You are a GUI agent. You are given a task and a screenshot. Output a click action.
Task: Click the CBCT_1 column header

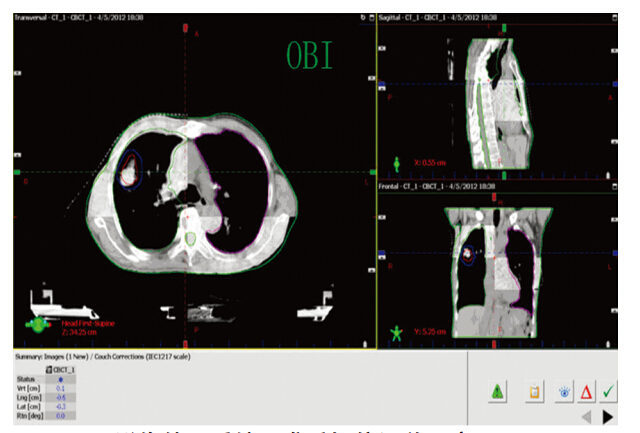tap(63, 370)
